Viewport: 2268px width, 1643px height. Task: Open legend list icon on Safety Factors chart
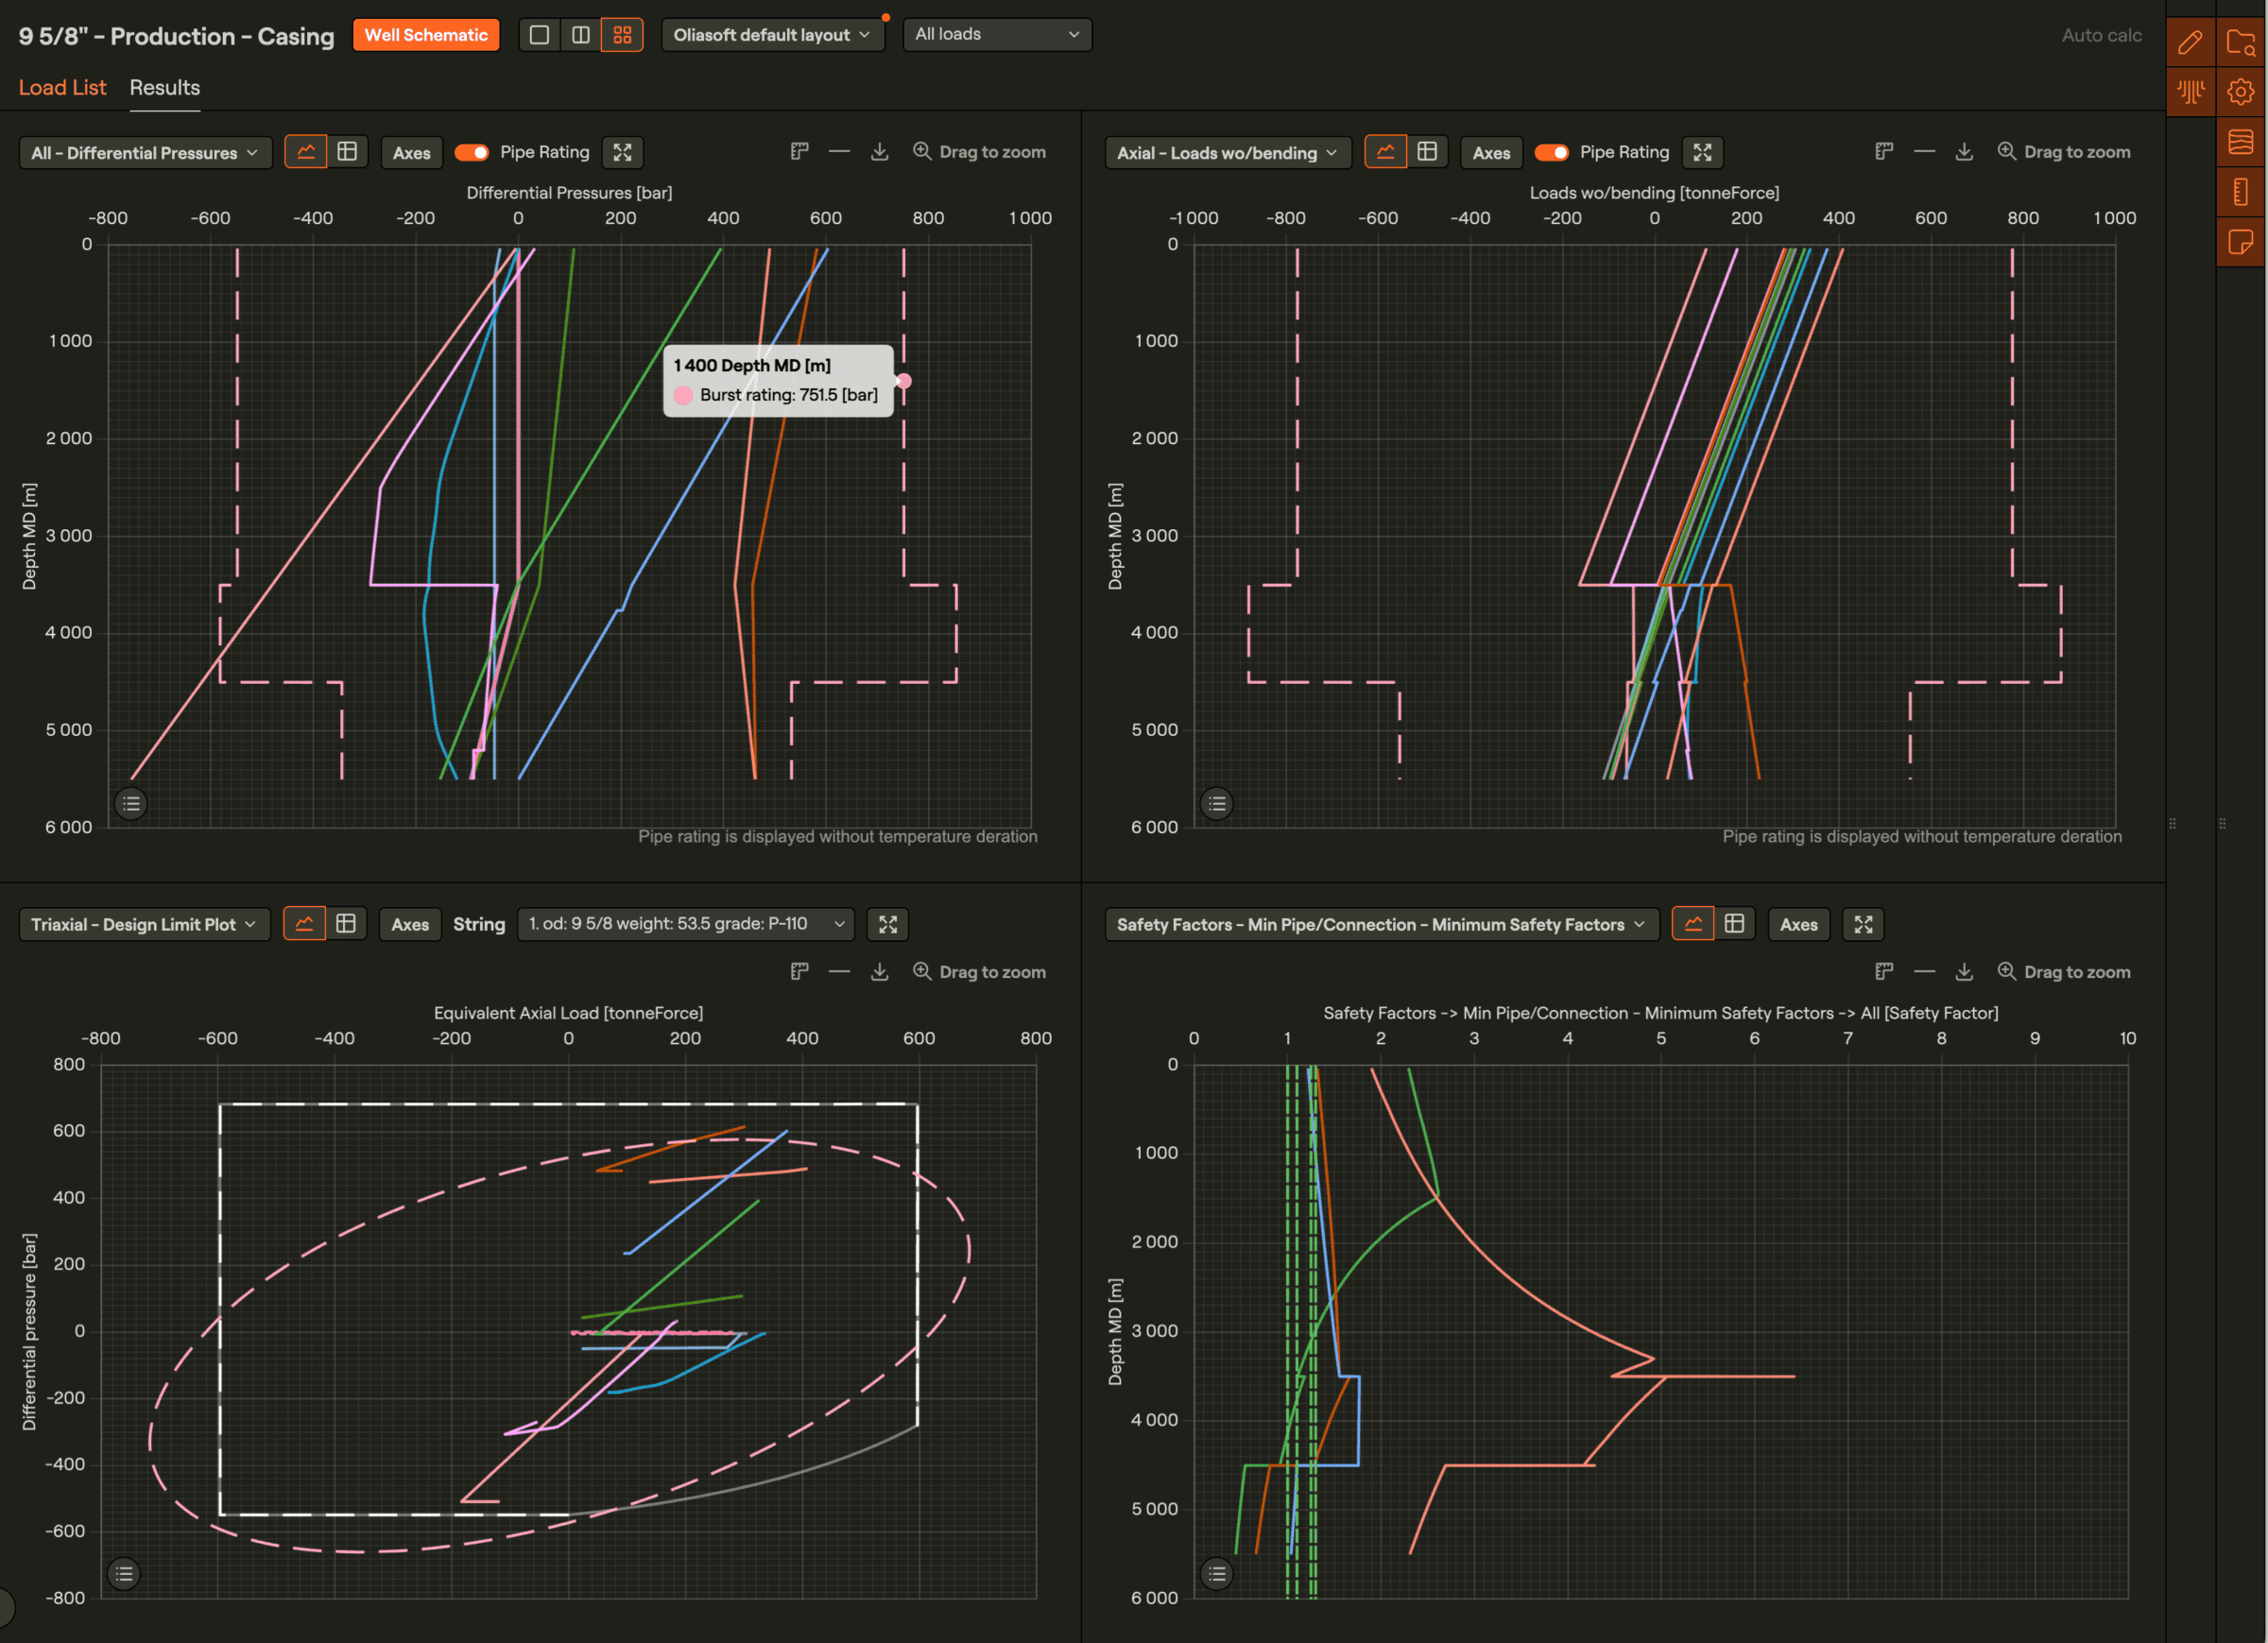pos(1217,1574)
